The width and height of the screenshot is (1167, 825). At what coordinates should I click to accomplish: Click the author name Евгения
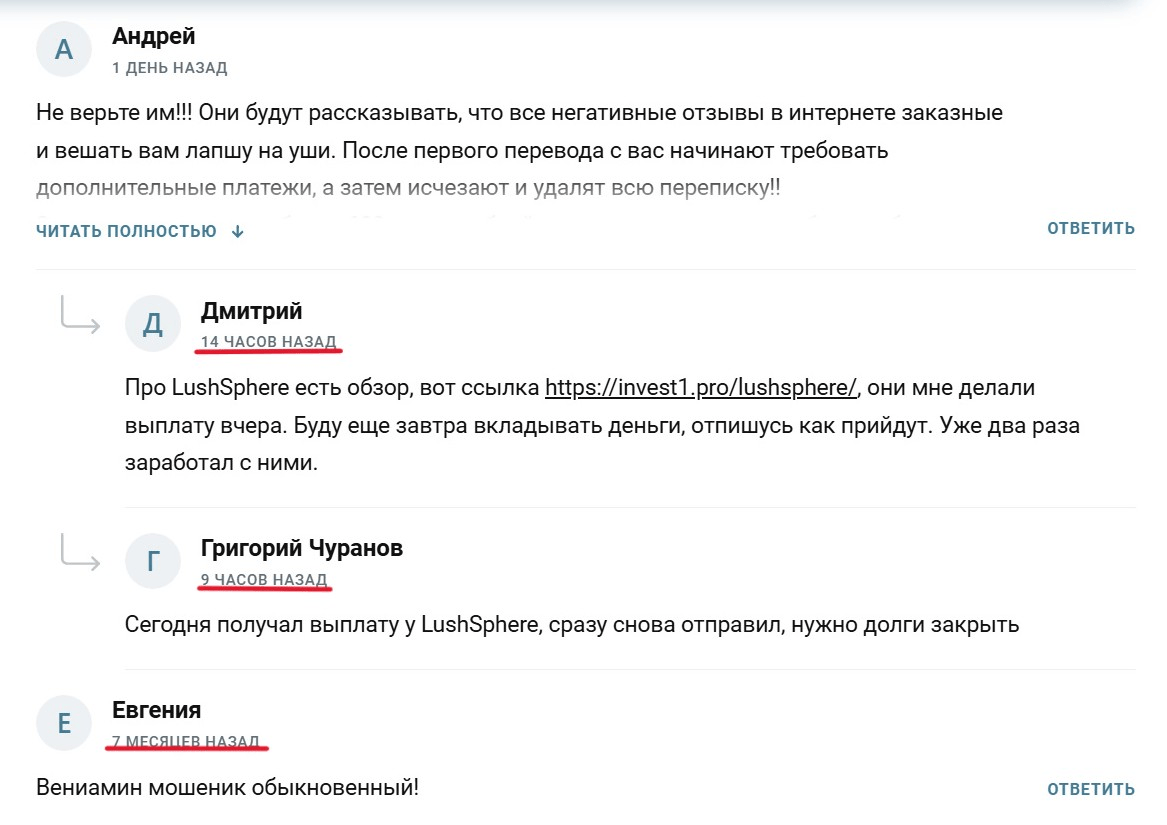tap(157, 710)
